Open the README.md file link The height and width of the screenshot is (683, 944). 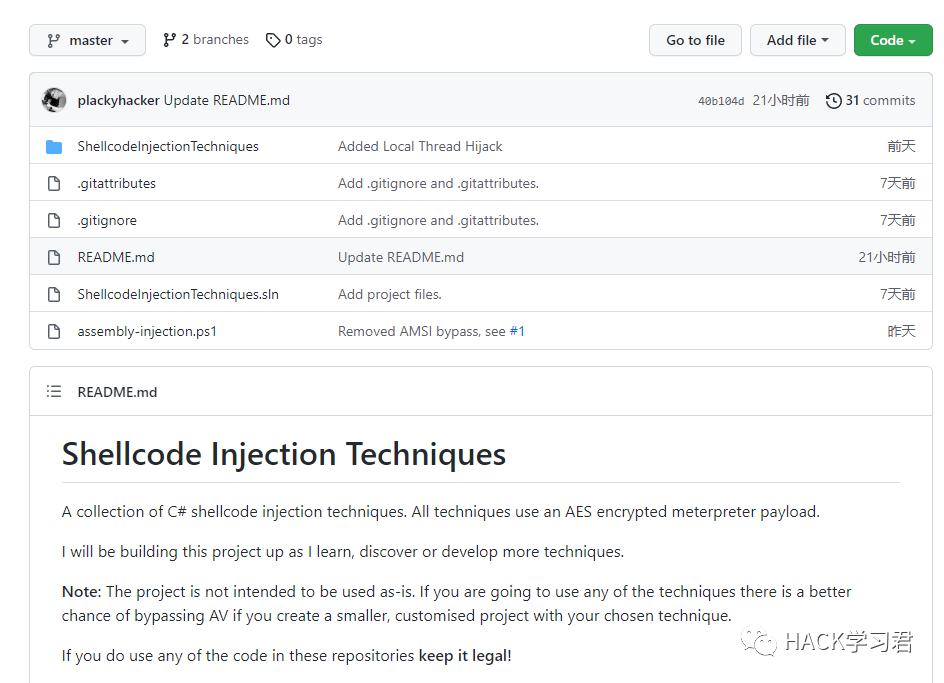(116, 258)
